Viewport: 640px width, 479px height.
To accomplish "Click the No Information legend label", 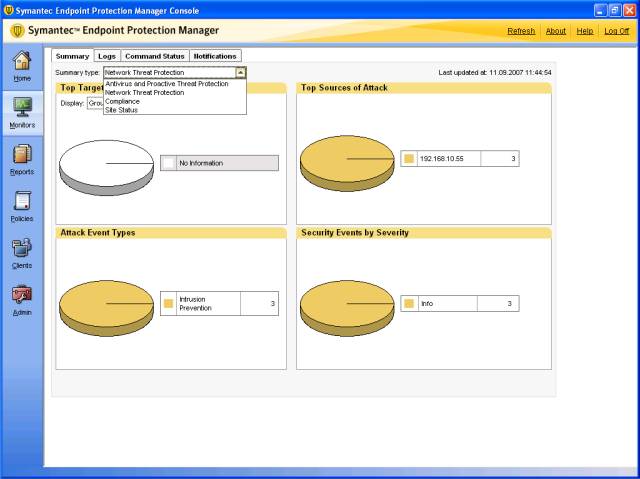I will pos(201,163).
